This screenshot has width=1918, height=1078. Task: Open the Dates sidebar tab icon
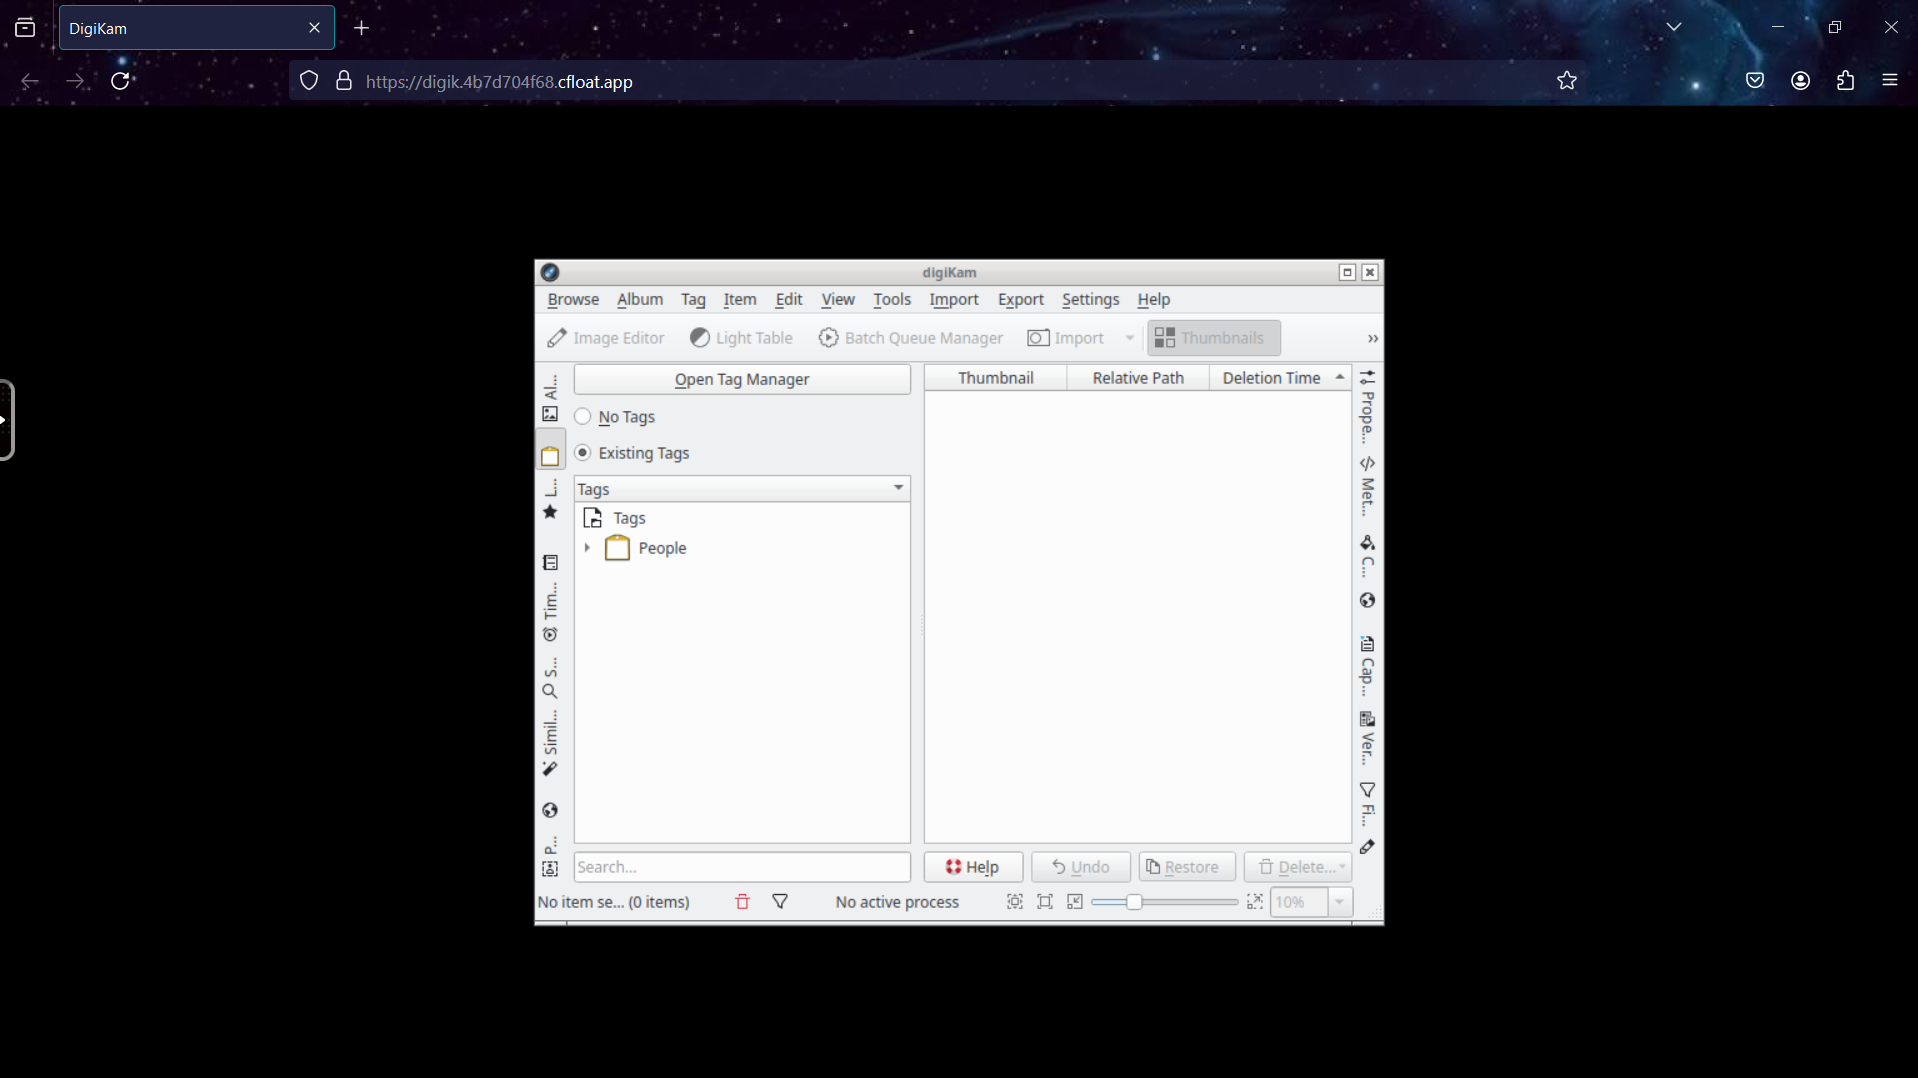tap(550, 563)
